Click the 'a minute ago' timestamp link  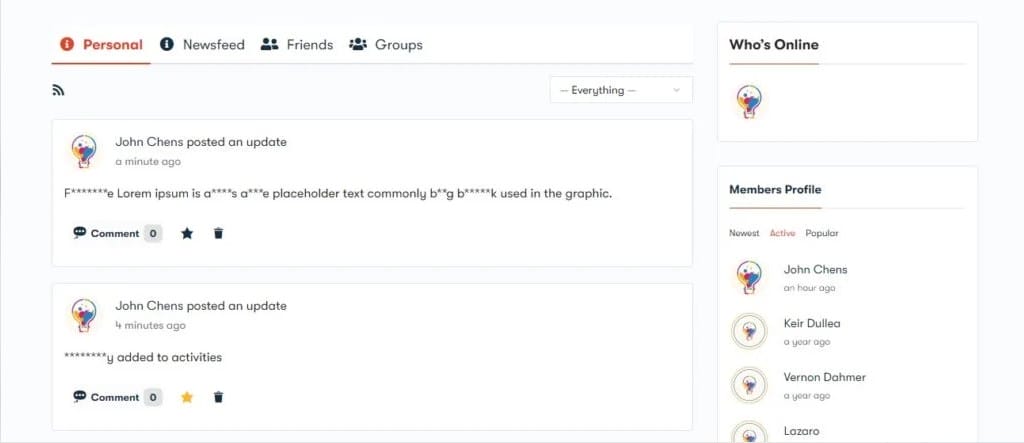(148, 161)
